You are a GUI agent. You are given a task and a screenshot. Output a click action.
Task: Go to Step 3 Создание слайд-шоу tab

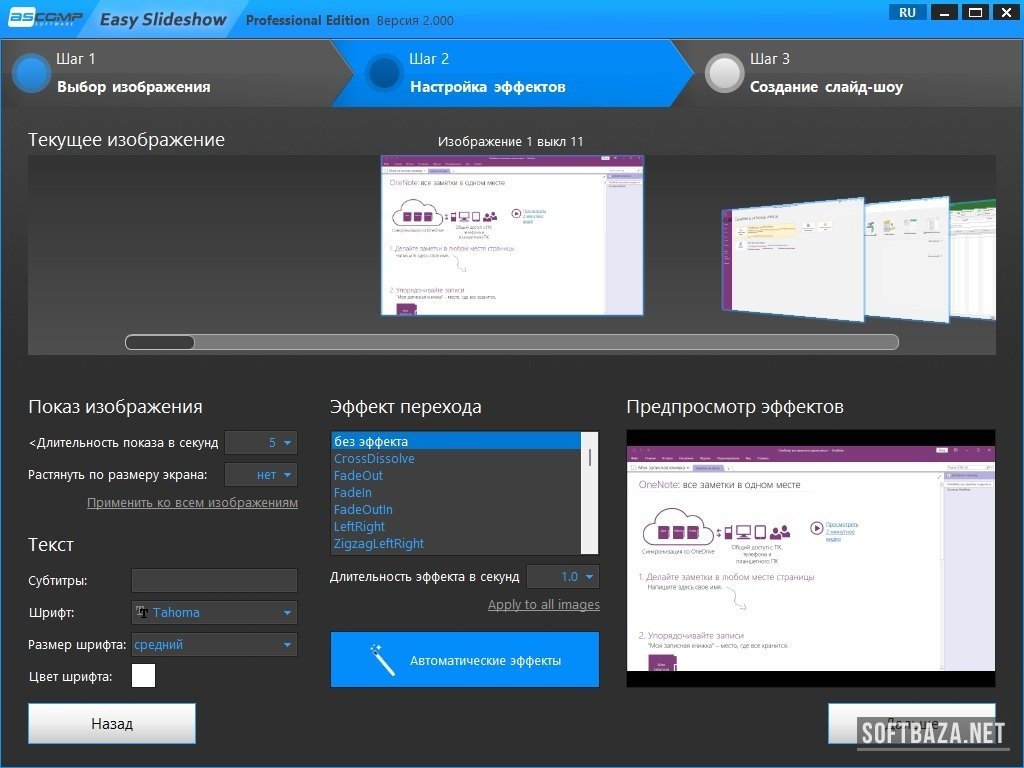click(x=826, y=86)
